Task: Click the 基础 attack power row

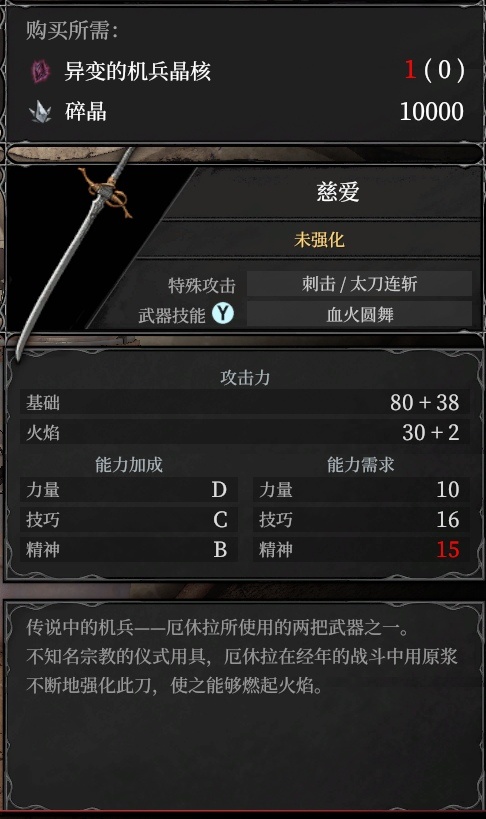Action: point(244,402)
